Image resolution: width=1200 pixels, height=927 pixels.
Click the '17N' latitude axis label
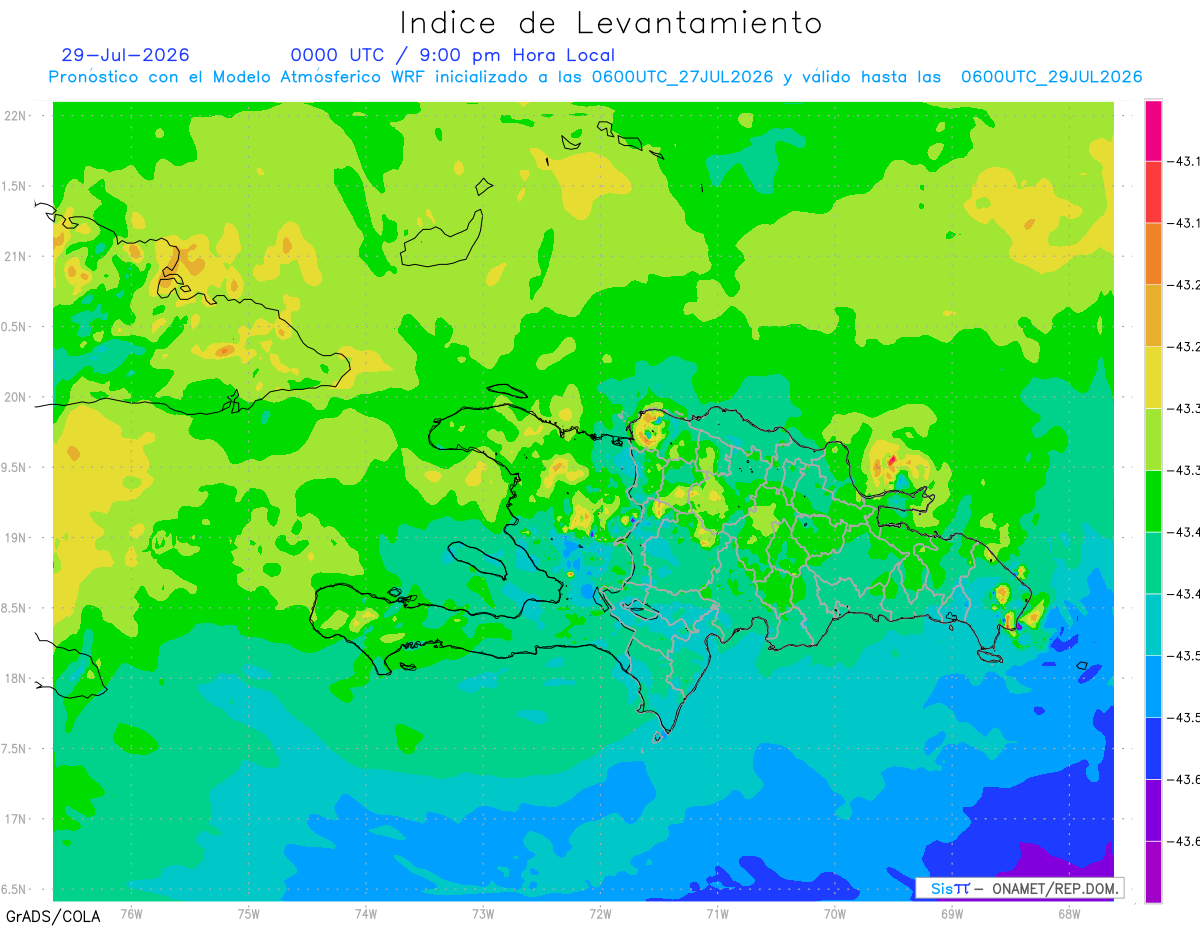pyautogui.click(x=16, y=819)
